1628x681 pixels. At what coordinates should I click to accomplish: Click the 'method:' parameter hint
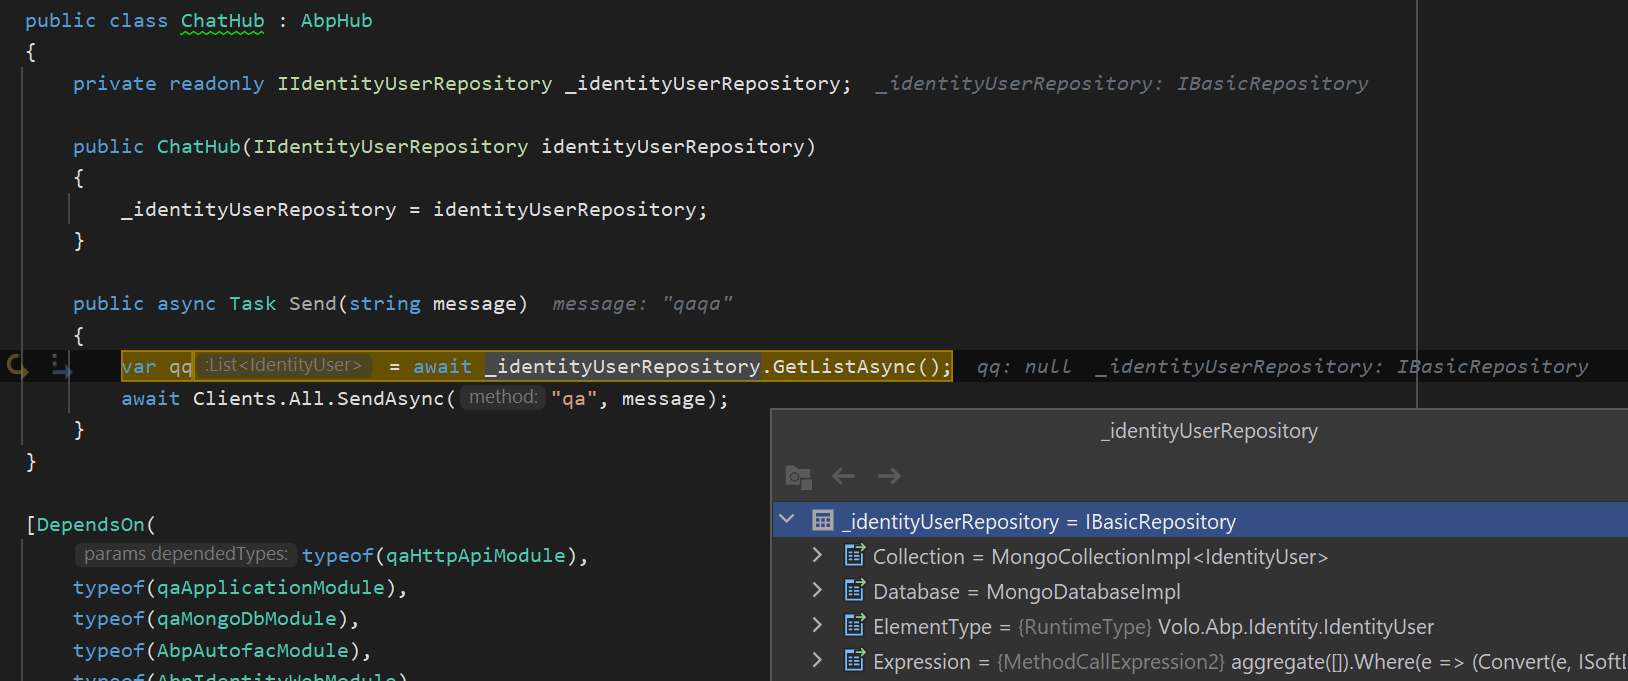click(503, 398)
